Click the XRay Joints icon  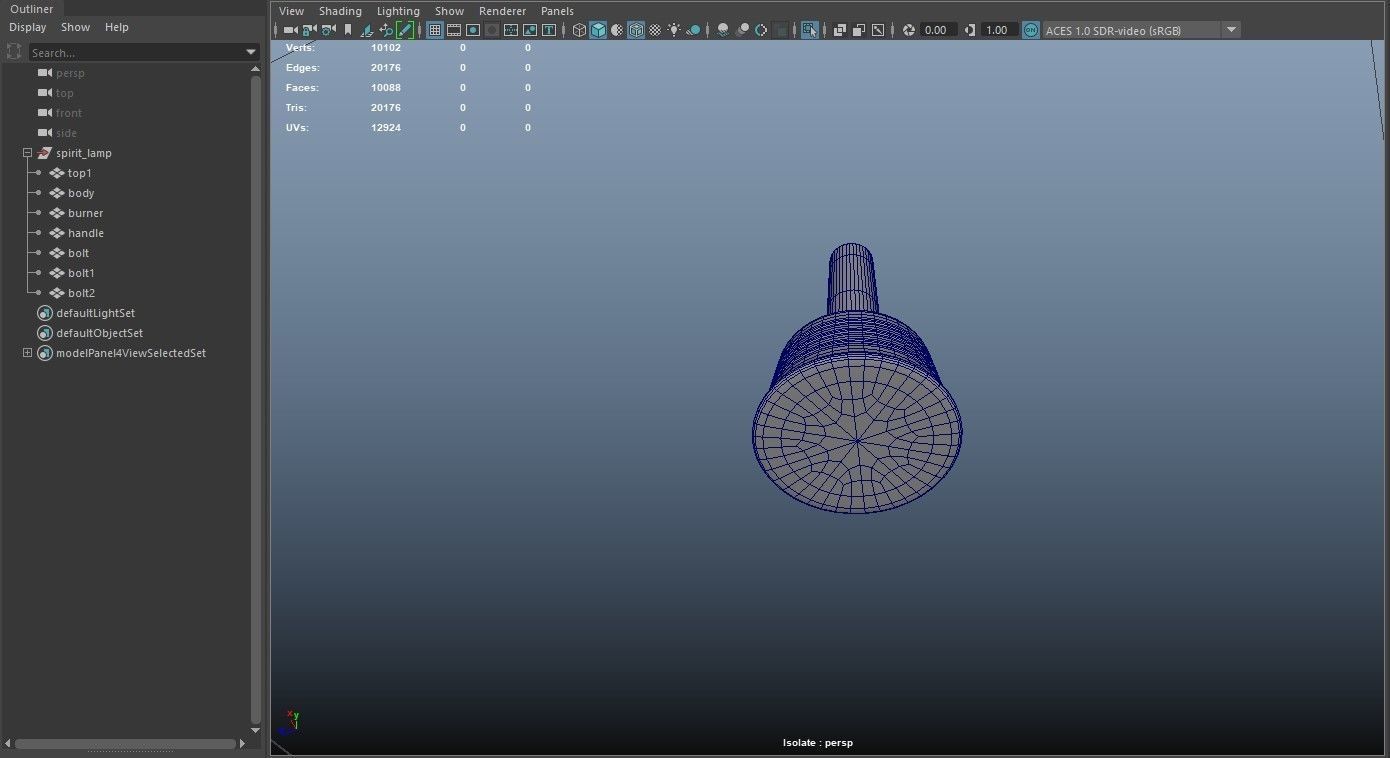tap(878, 30)
